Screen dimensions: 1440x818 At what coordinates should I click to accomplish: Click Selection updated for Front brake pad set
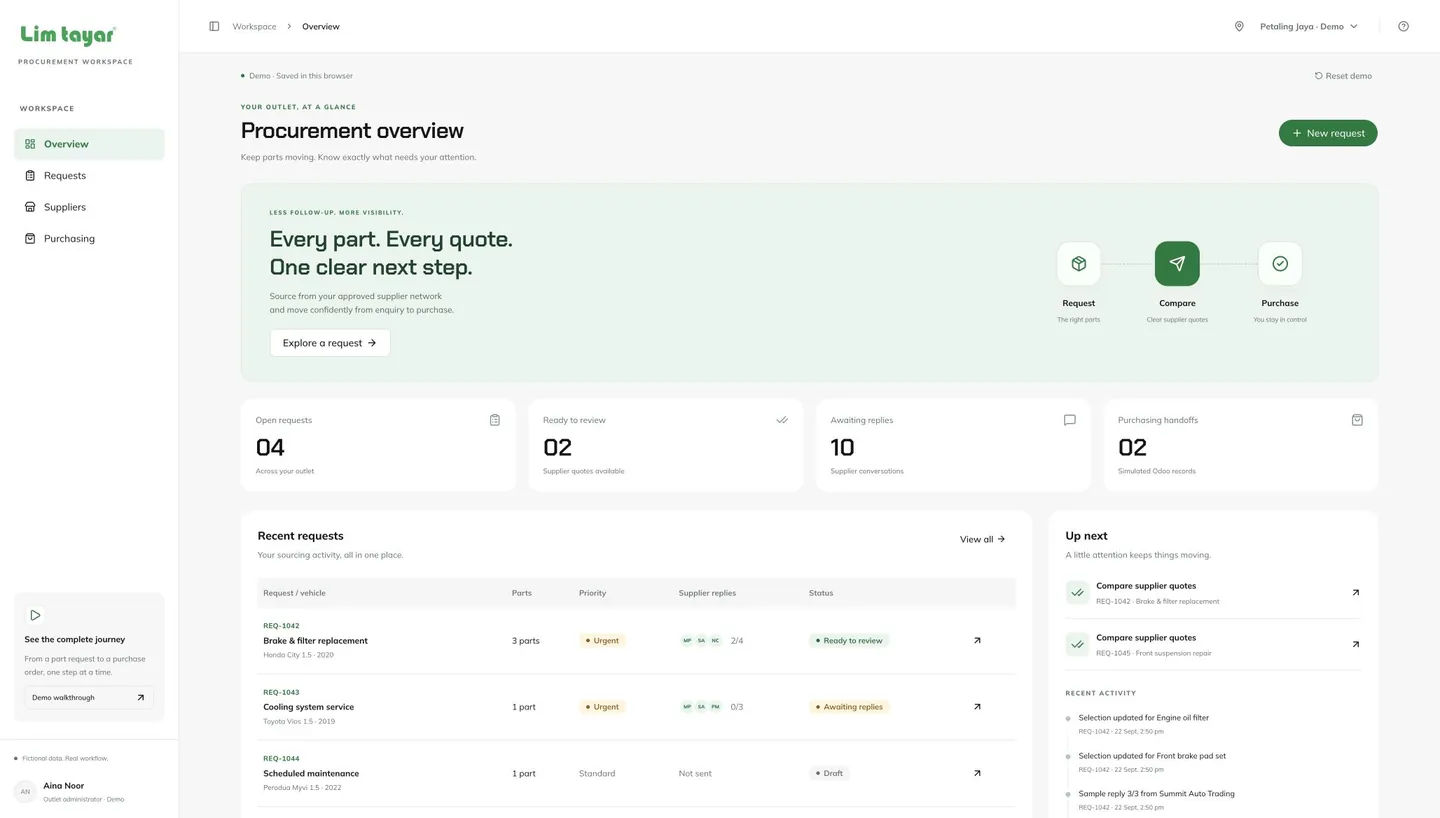[x=1152, y=756]
